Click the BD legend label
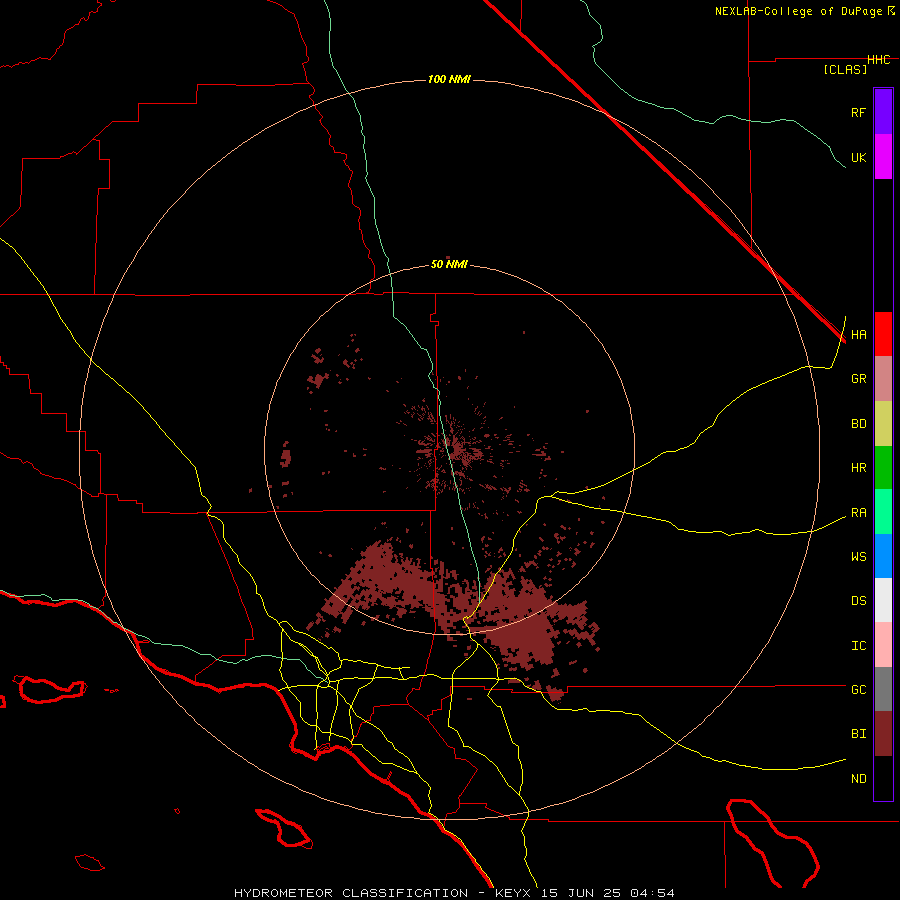 (x=858, y=424)
